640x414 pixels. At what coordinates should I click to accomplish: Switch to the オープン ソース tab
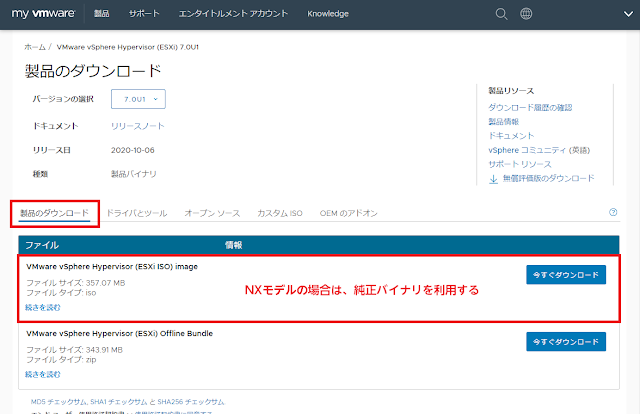point(212,213)
